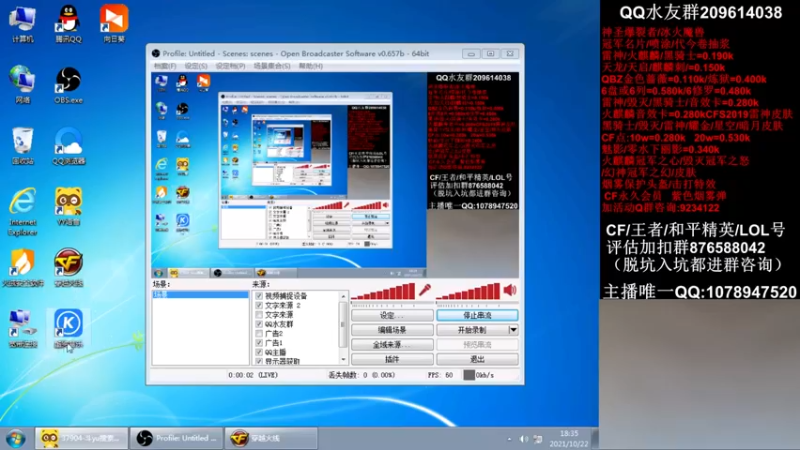Click the OBS logo in the title bar
The image size is (800, 450).
(156, 53)
